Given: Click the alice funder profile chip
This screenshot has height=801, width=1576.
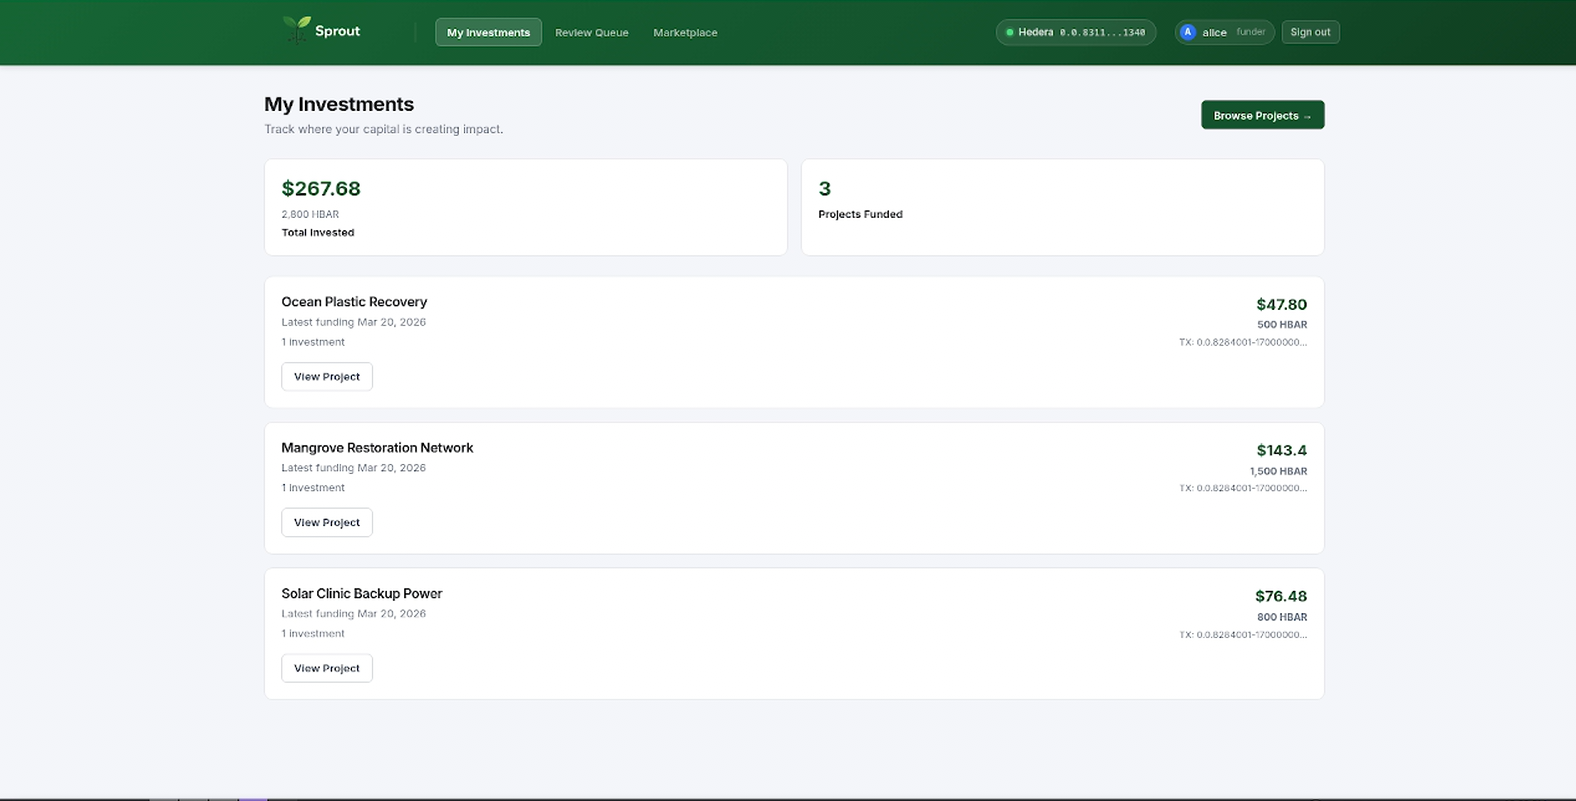Looking at the screenshot, I should coord(1224,32).
